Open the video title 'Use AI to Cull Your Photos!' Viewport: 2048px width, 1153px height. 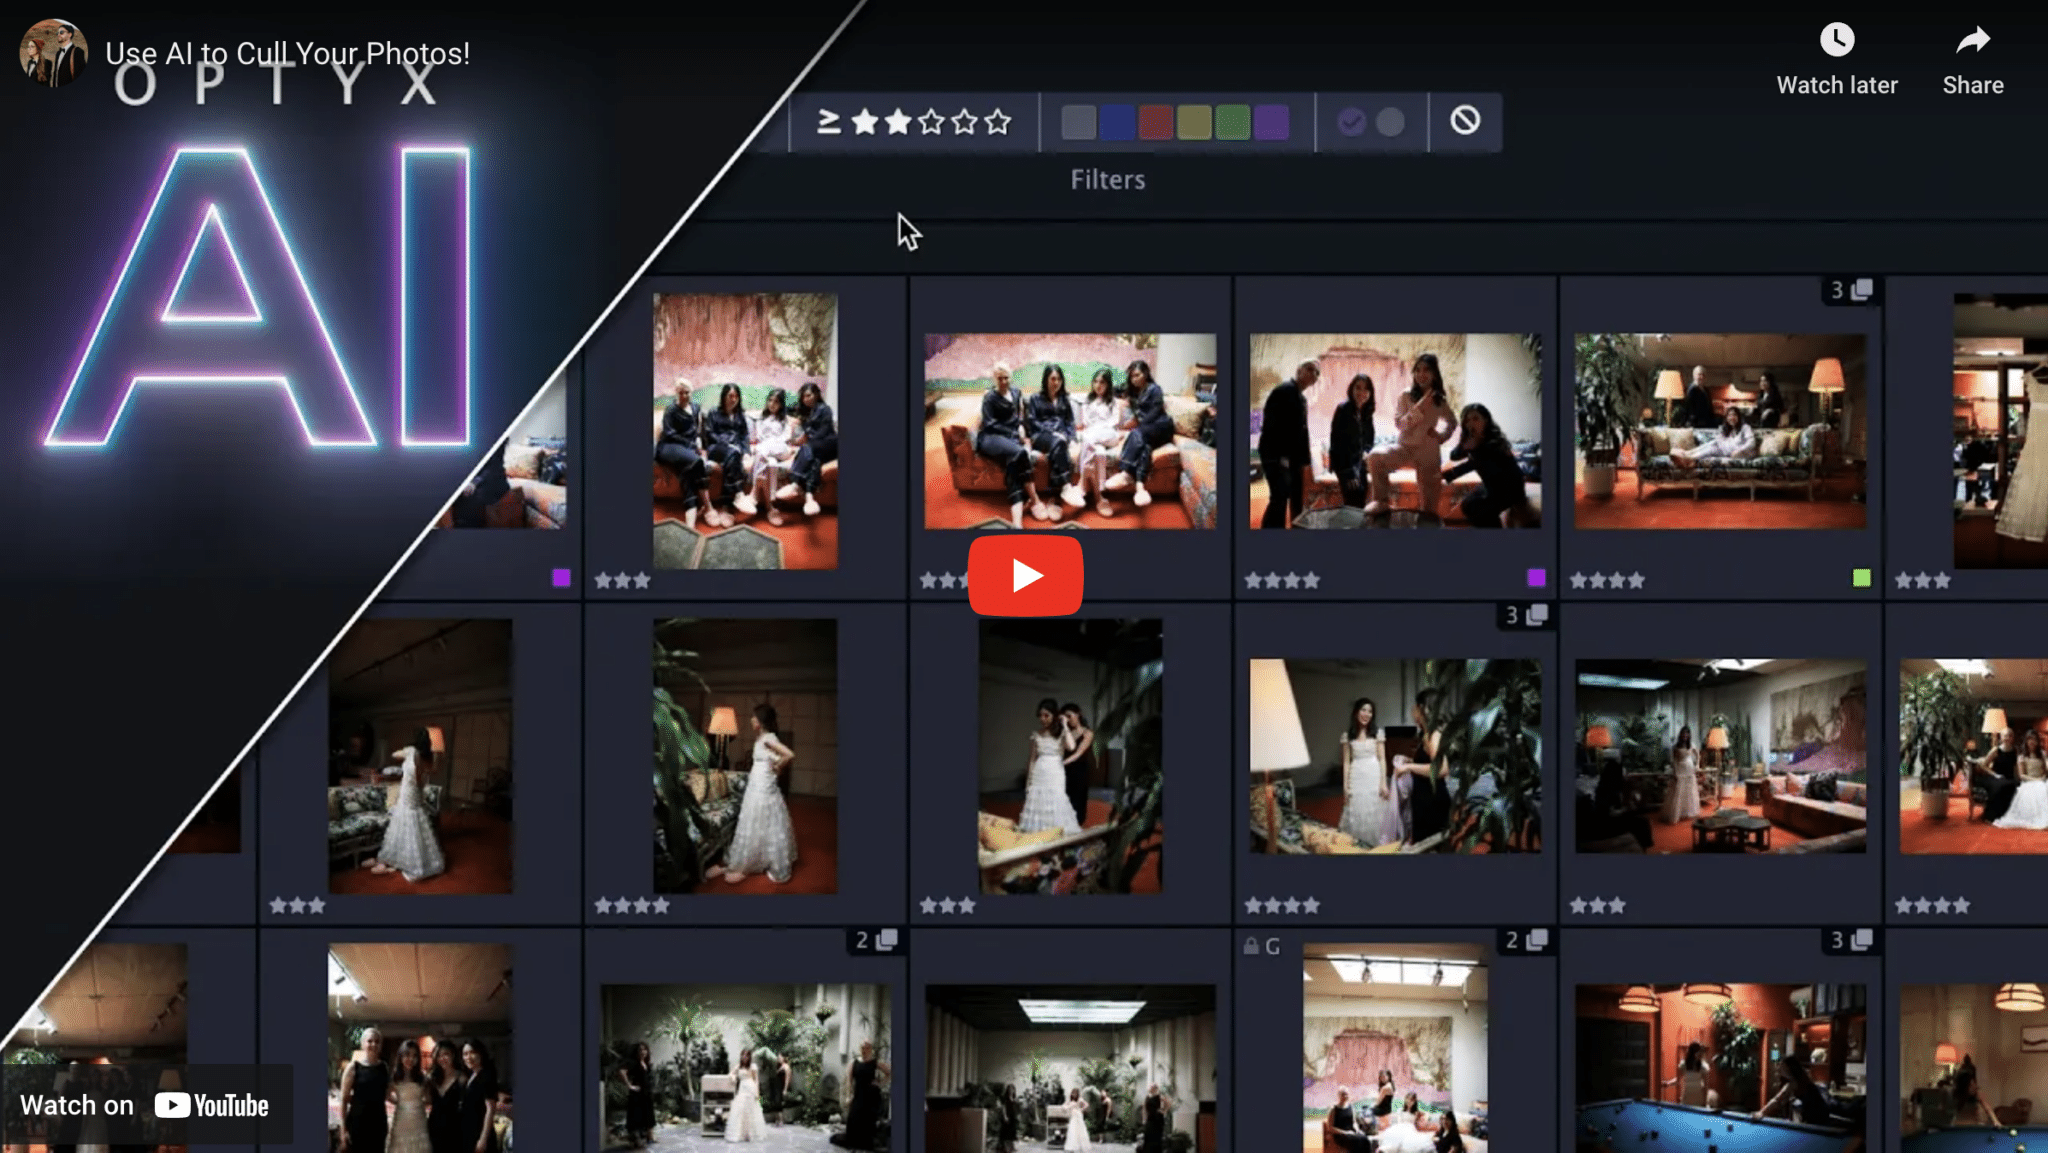coord(287,53)
